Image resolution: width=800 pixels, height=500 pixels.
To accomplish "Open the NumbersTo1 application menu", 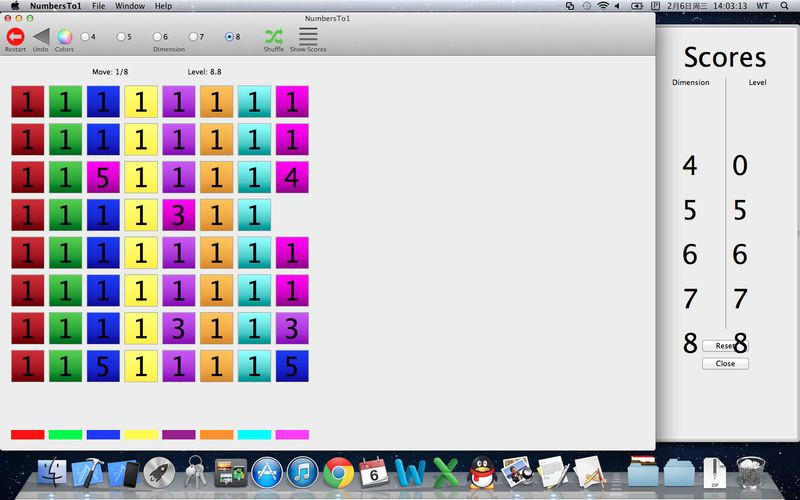I will 56,6.
